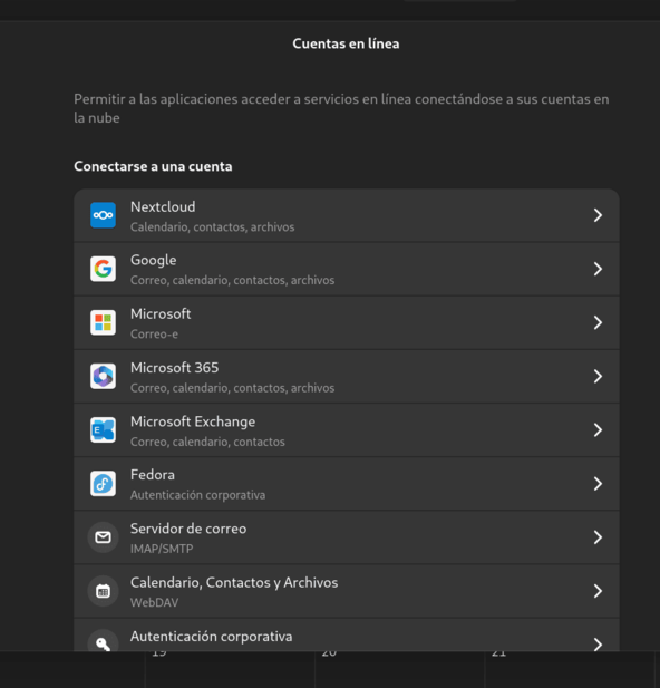Select Autenticación corporativa entry label
The width and height of the screenshot is (660, 688).
coord(211,636)
